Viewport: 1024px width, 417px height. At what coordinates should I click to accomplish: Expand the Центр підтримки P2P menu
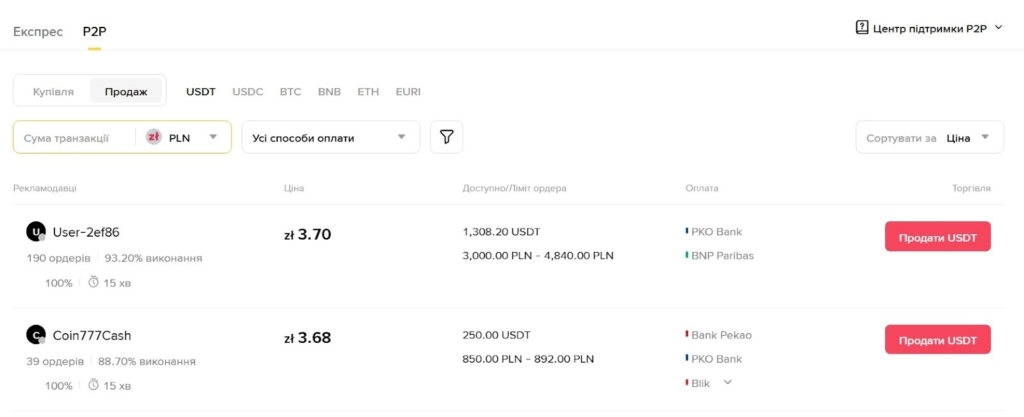997,28
